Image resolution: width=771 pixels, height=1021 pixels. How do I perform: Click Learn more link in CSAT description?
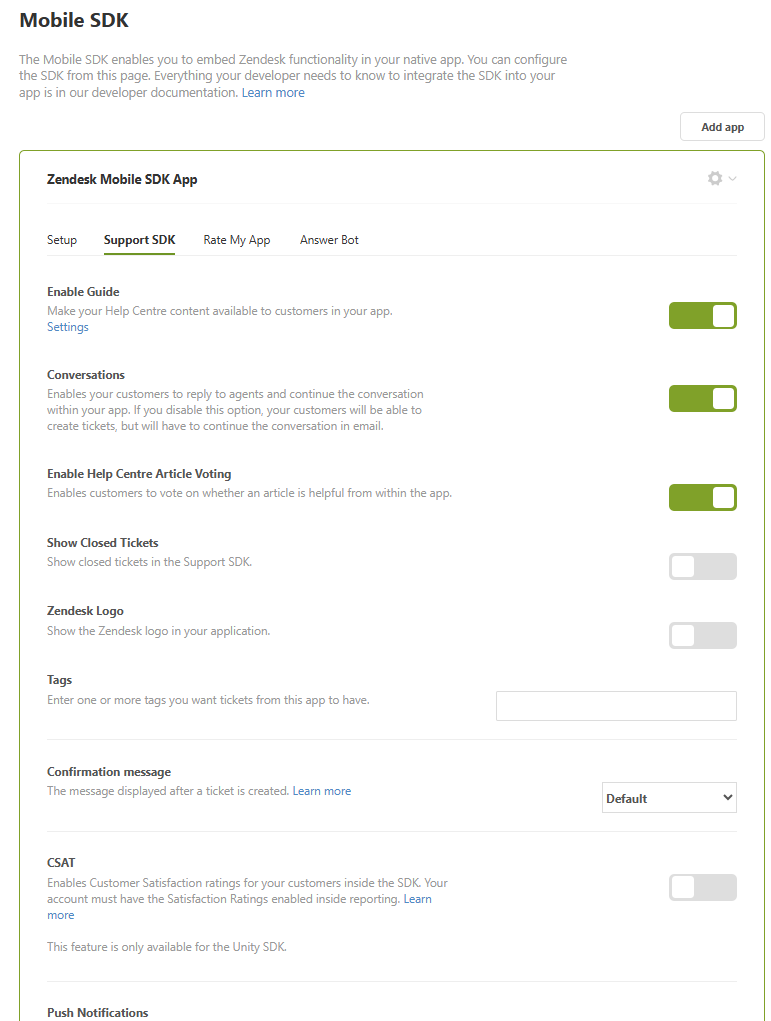coord(417,899)
